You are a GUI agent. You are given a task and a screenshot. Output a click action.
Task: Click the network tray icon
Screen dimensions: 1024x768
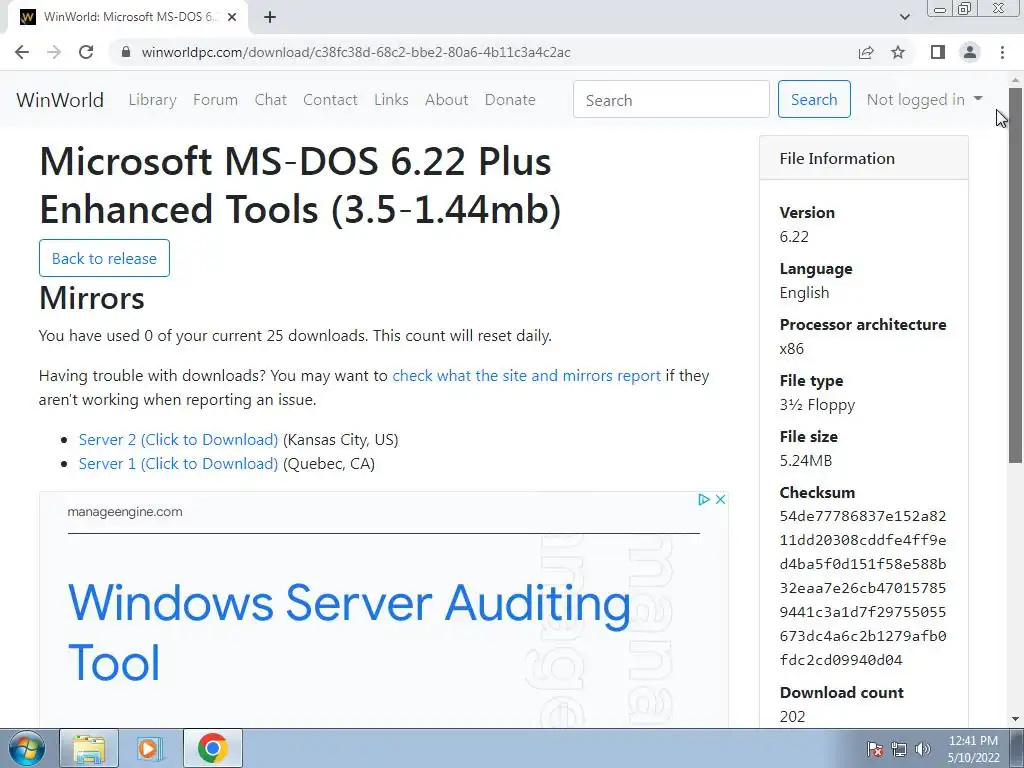pyautogui.click(x=899, y=749)
